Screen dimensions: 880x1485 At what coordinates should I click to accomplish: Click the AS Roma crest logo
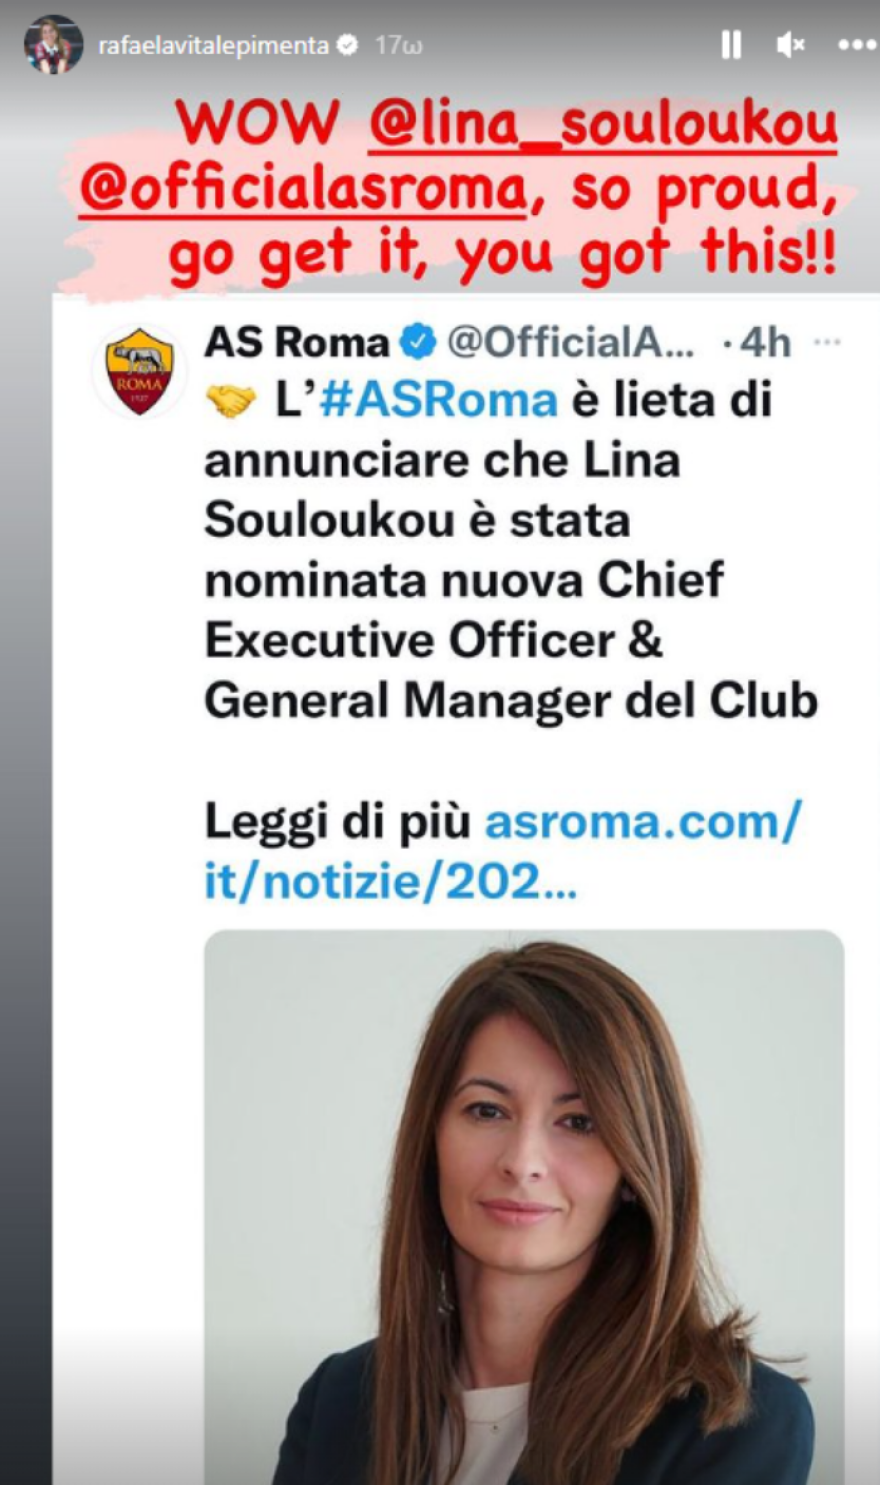pyautogui.click(x=139, y=372)
